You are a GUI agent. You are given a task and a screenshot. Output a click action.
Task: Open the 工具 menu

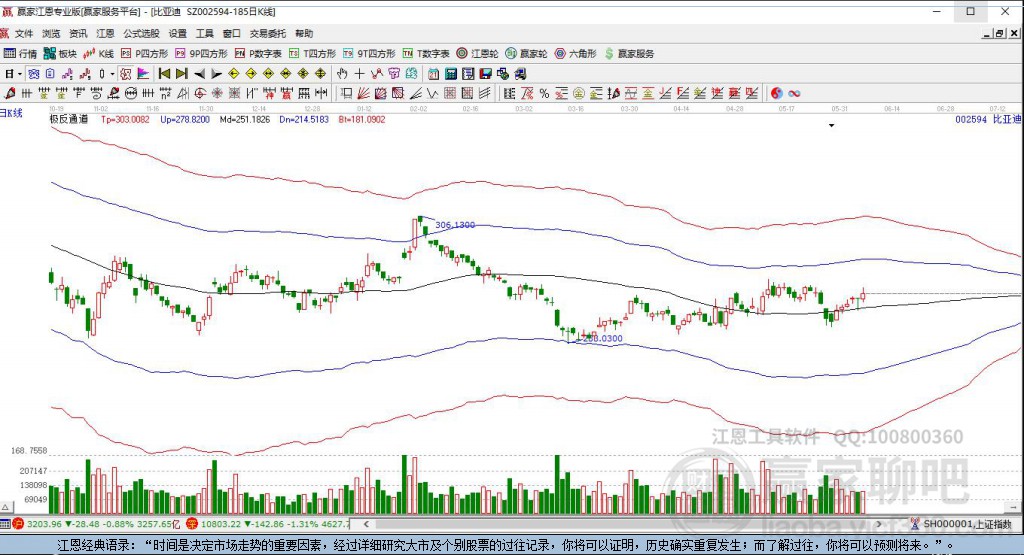pos(204,33)
